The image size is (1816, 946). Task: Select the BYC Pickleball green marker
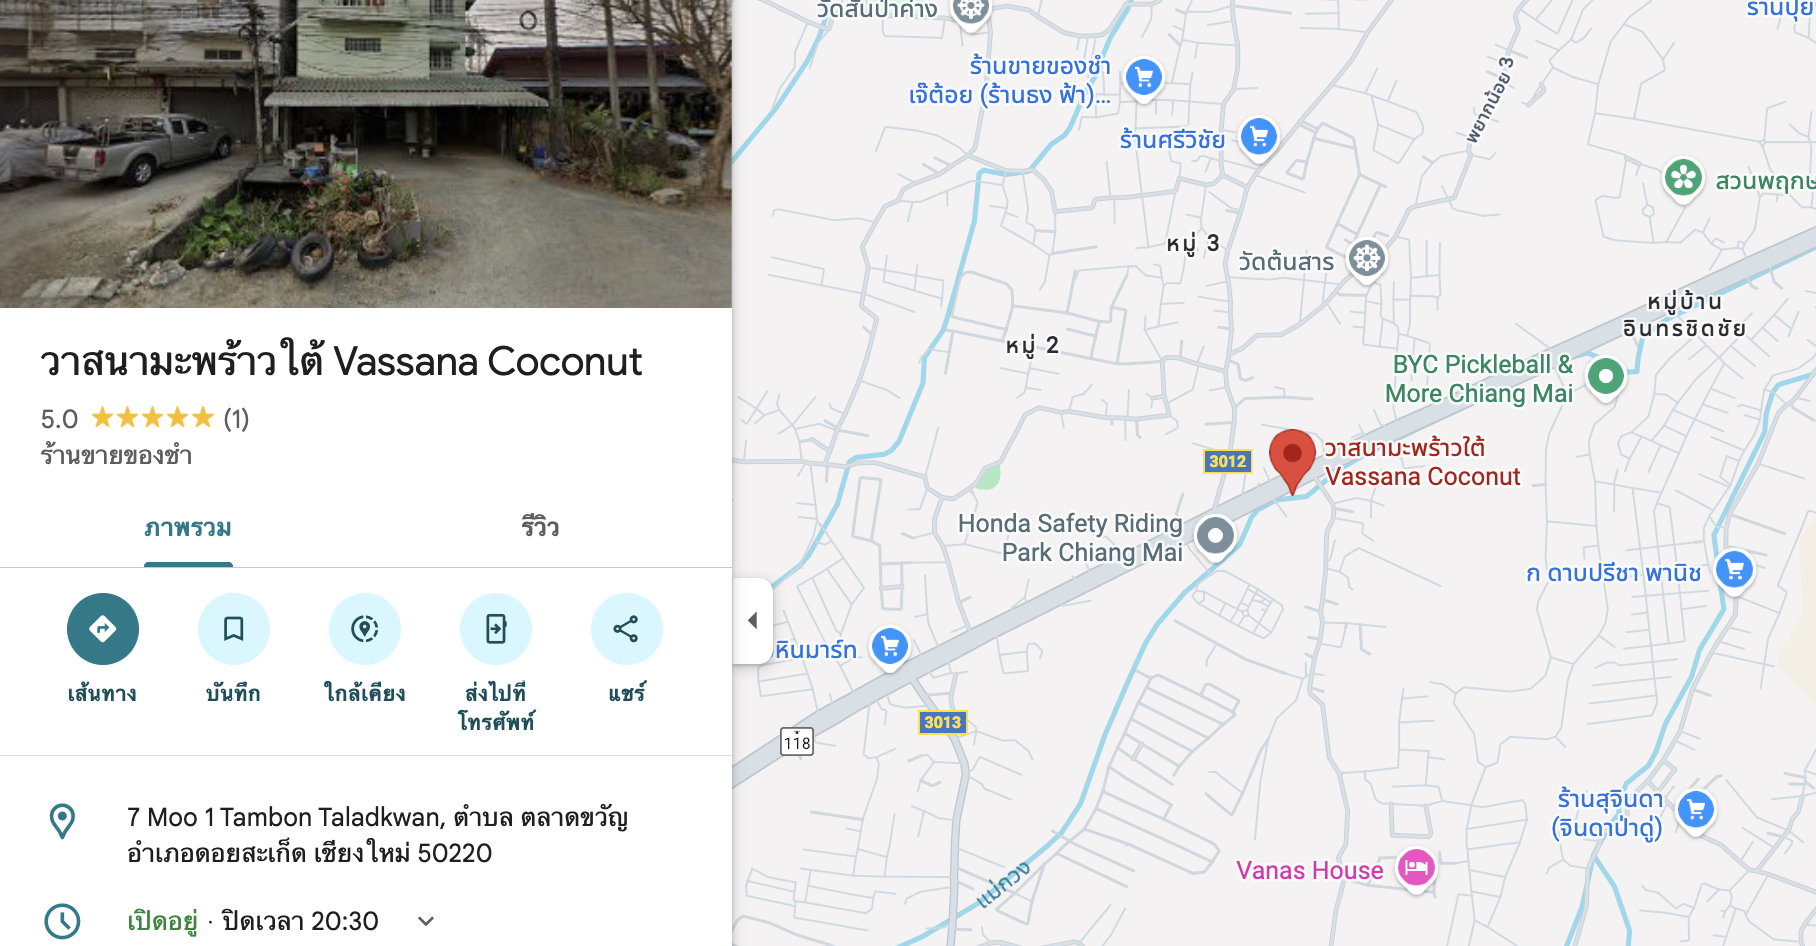tap(1606, 377)
